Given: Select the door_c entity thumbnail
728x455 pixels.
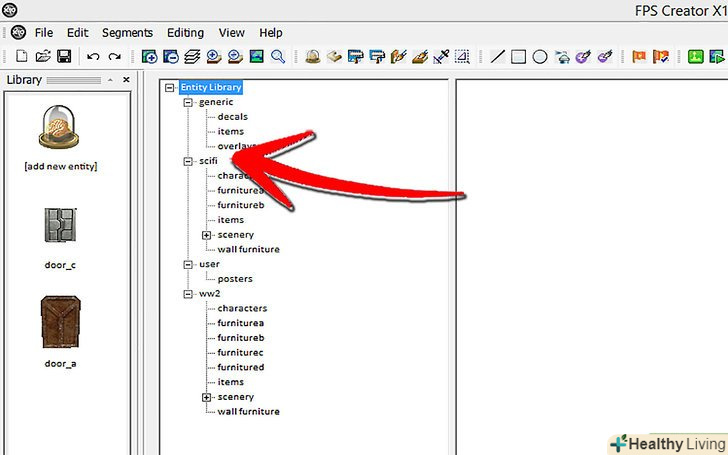Looking at the screenshot, I should tap(60, 225).
